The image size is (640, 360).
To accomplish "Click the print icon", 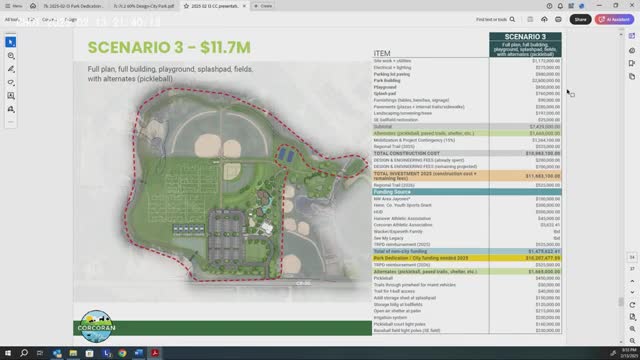I will pos(558,20).
